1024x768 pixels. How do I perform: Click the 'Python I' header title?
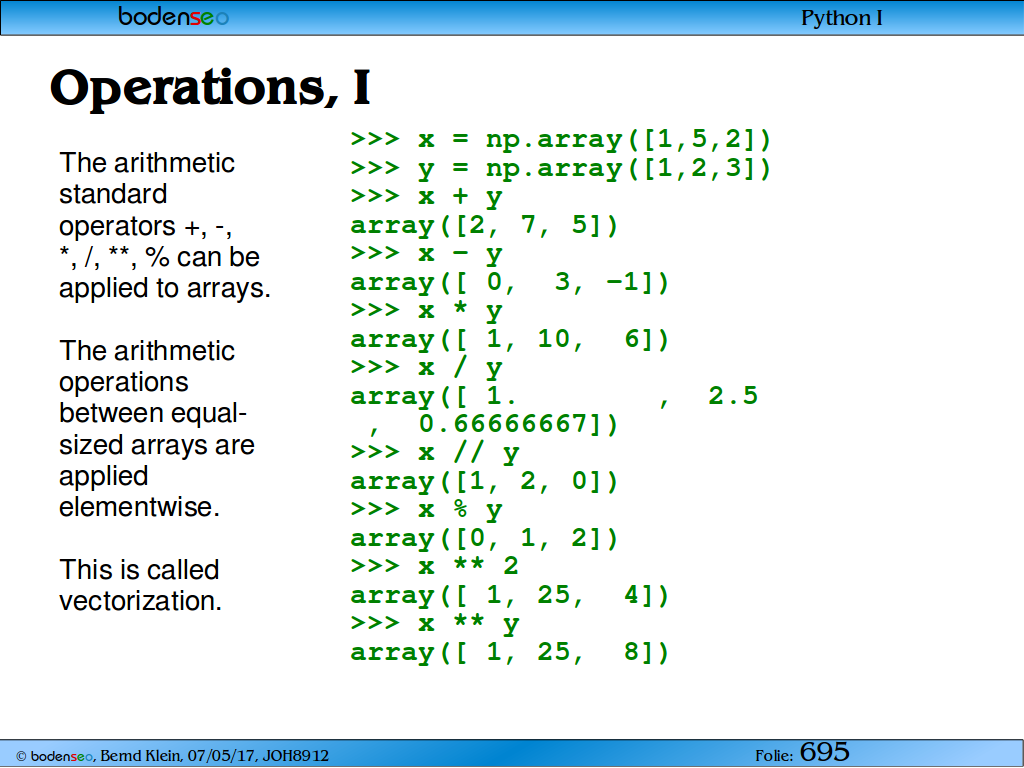pos(841,18)
